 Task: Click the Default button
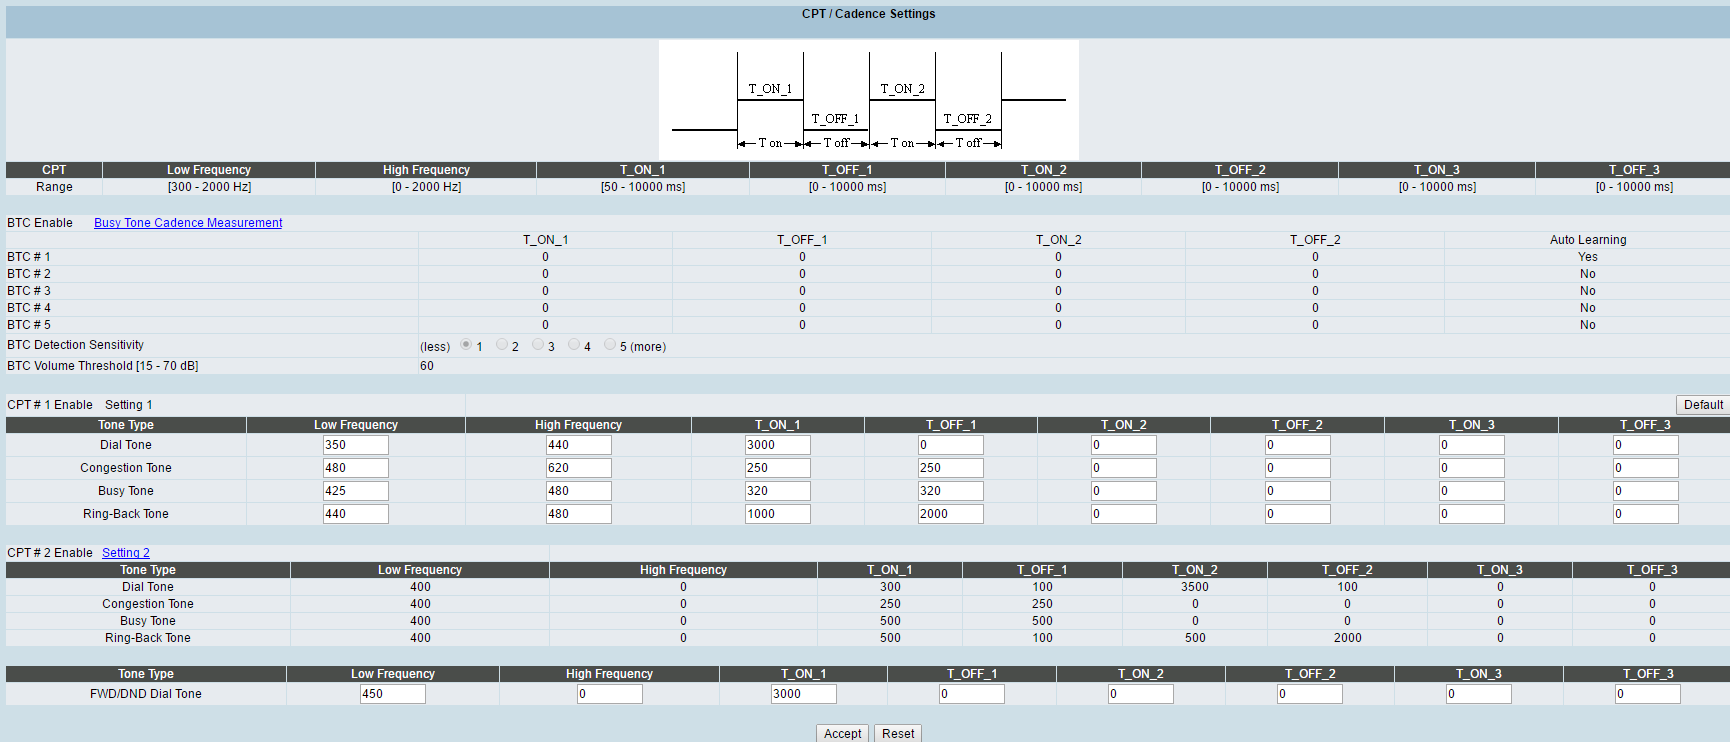[1703, 405]
